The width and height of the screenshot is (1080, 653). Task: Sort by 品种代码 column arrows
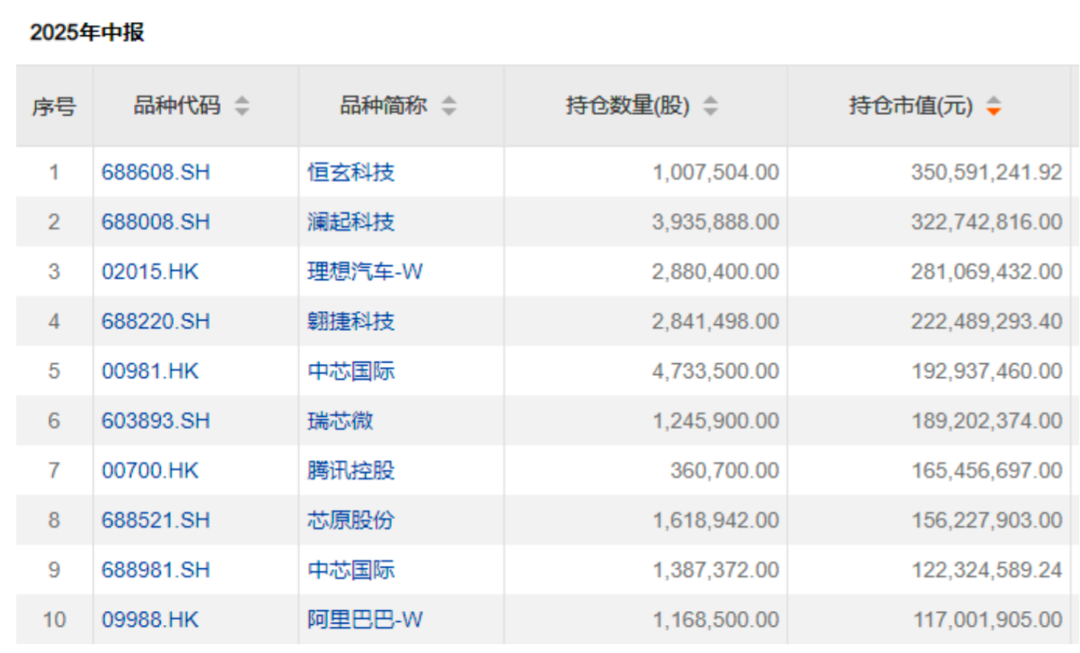[242, 106]
